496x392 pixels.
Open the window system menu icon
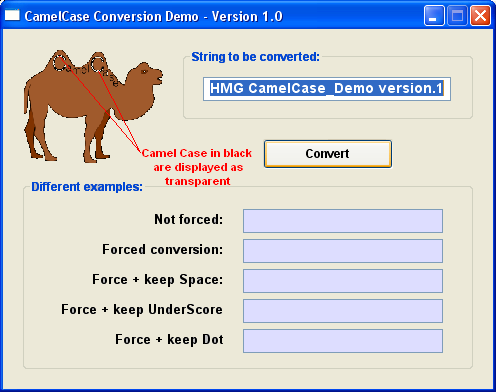[12, 15]
